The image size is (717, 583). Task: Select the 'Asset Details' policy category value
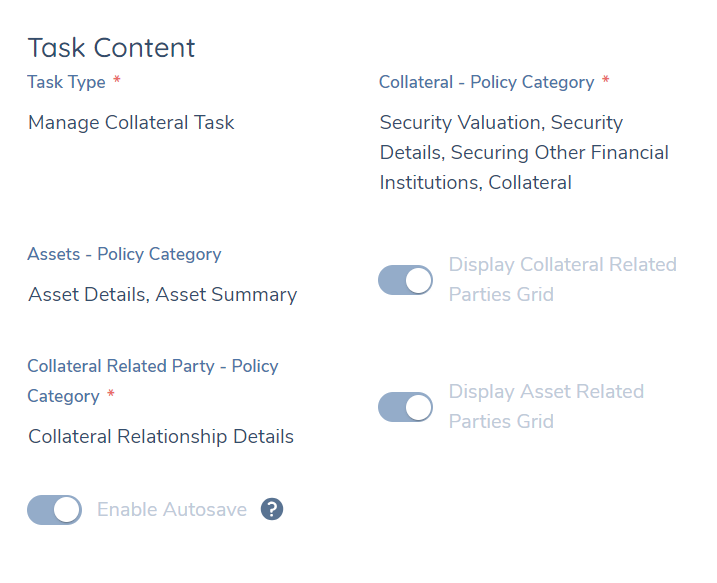pyautogui.click(x=88, y=295)
